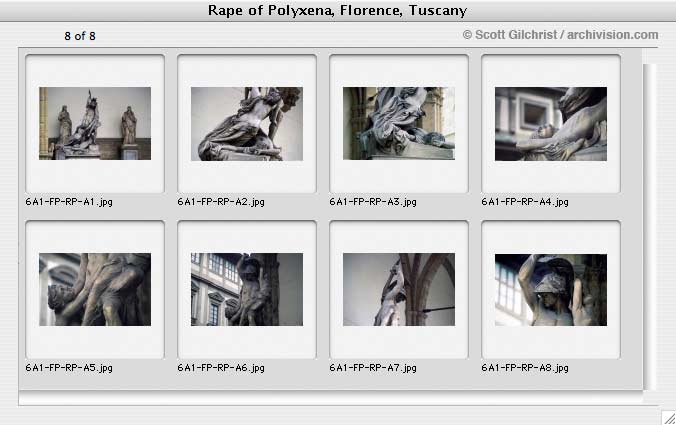Image resolution: width=676 pixels, height=425 pixels.
Task: Click the file name 6A1-FP-RP-A8.jpg
Action: point(525,368)
